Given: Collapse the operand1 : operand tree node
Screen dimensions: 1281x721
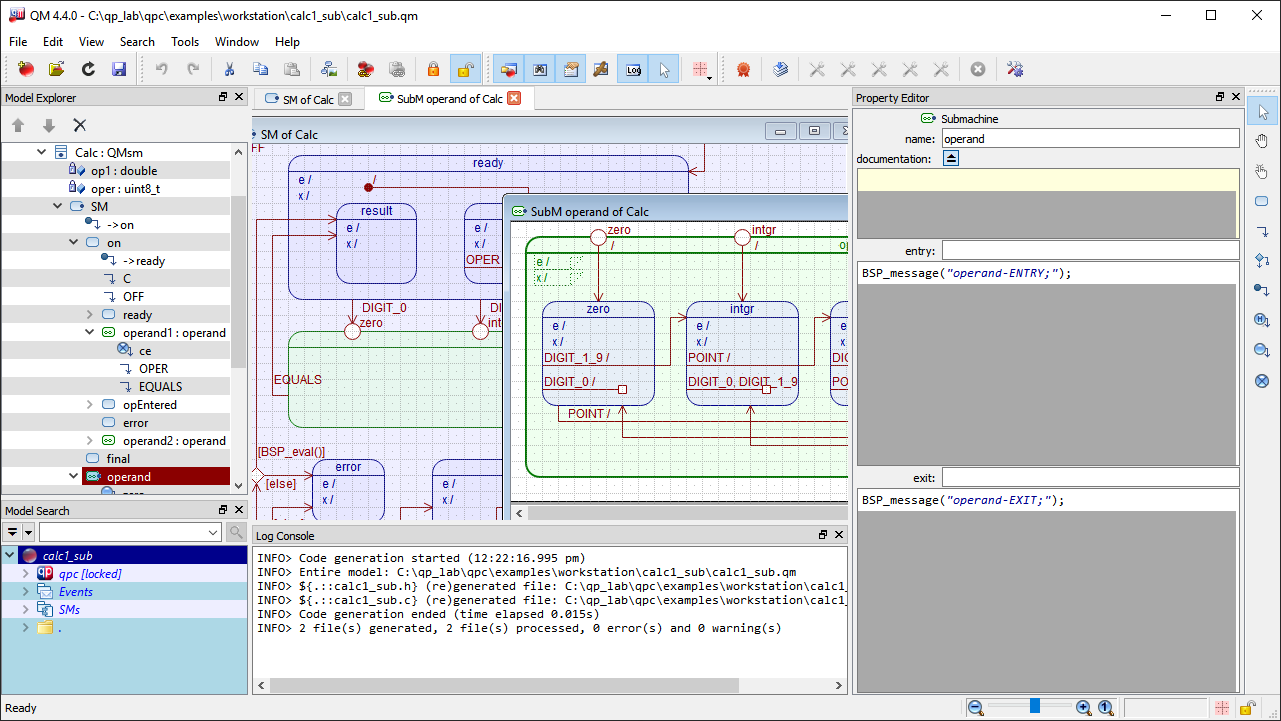Looking at the screenshot, I should pos(89,333).
